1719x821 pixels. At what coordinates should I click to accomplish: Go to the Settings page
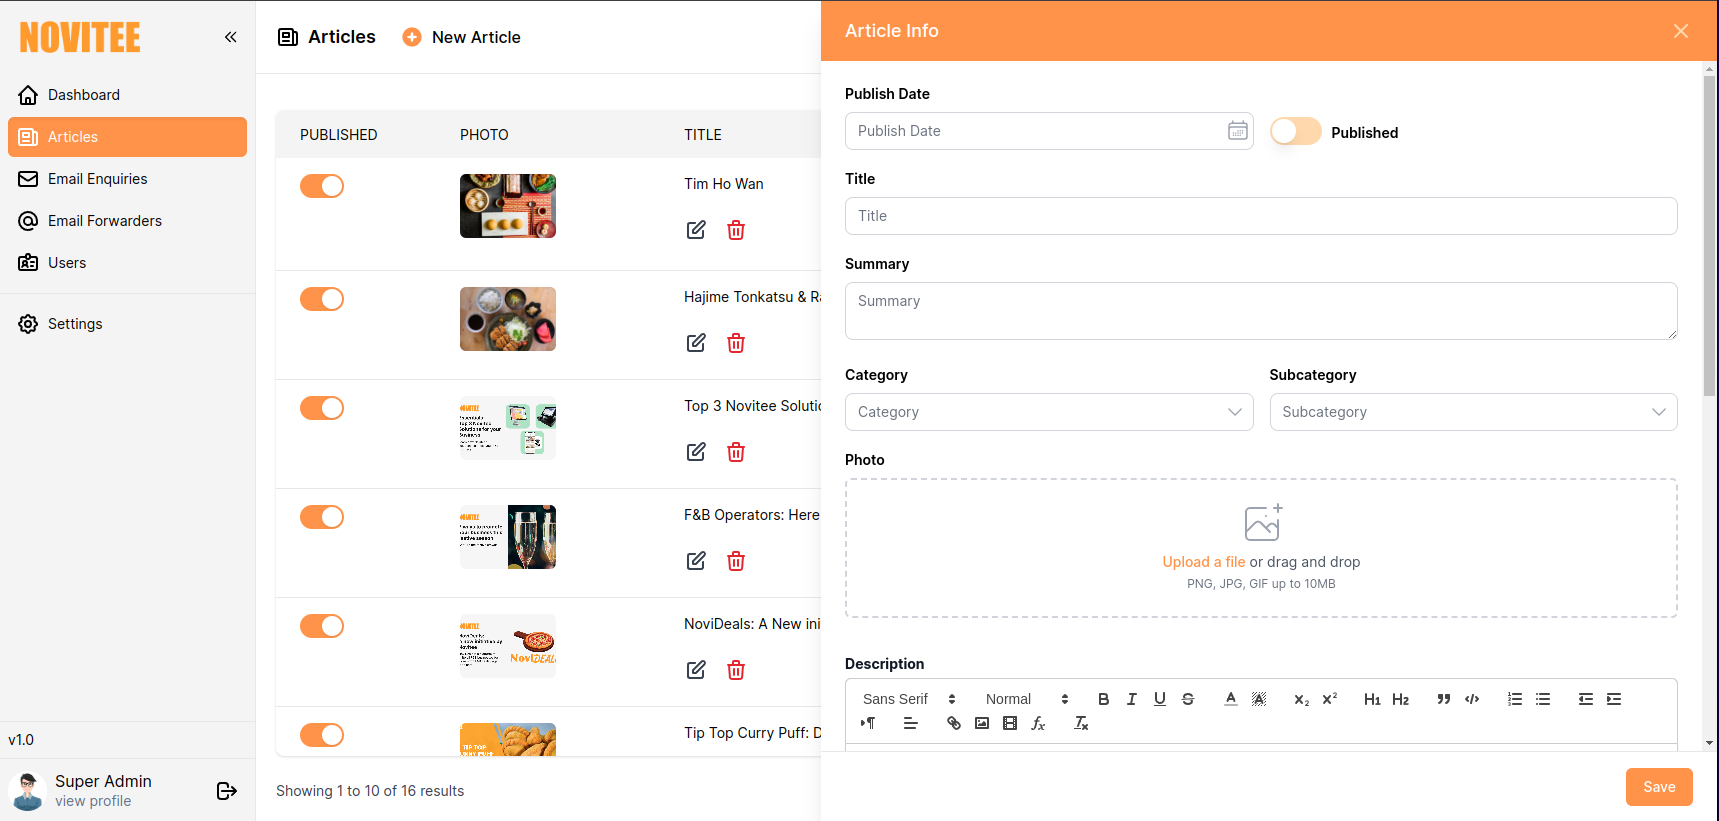75,324
